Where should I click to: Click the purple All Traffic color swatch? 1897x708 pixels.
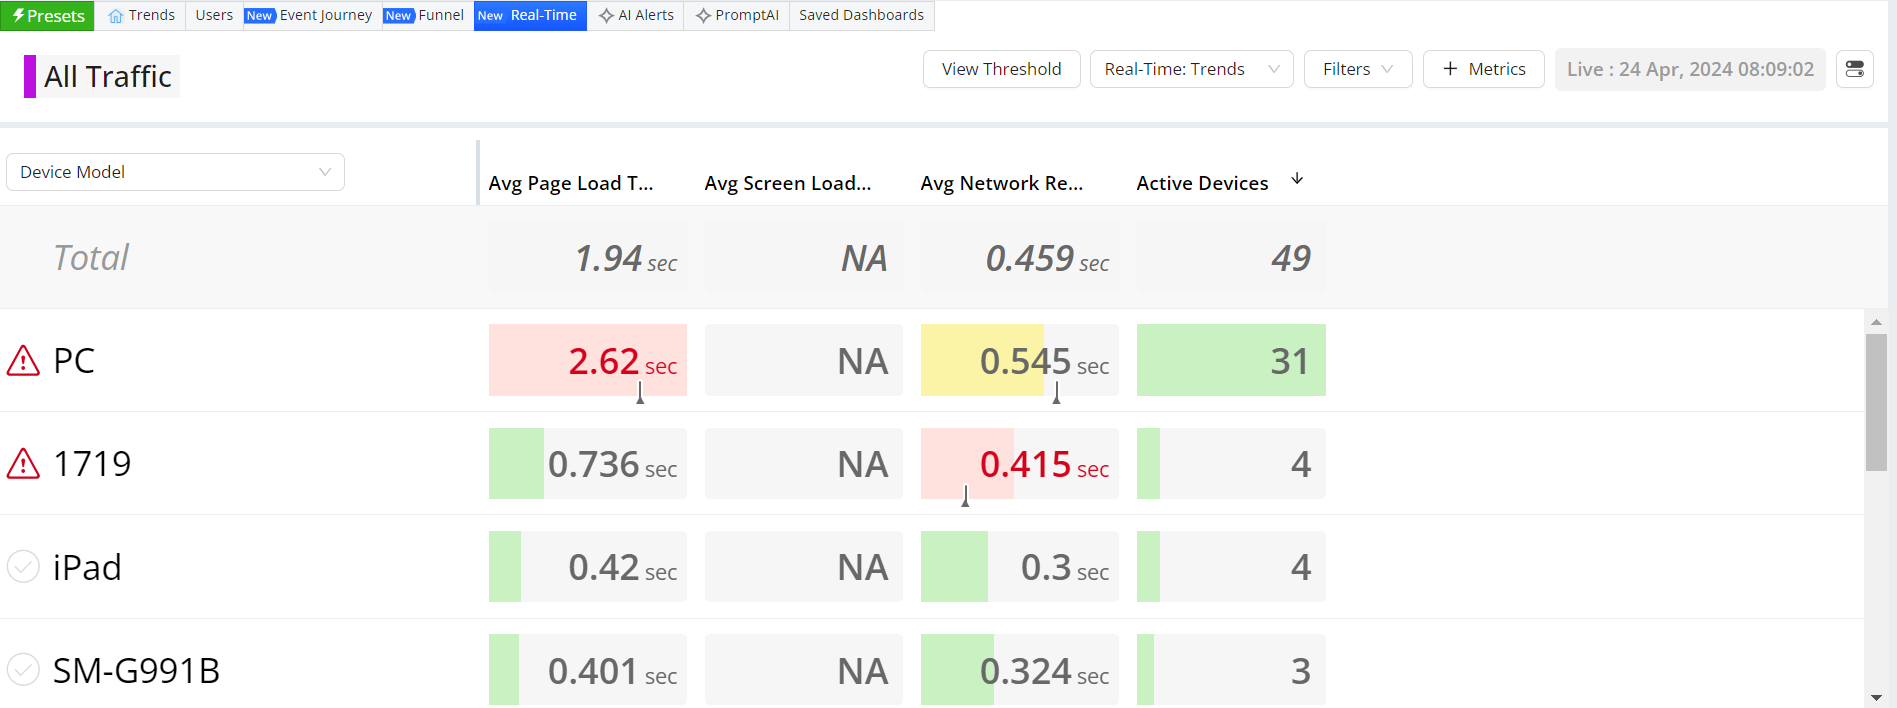tap(30, 76)
